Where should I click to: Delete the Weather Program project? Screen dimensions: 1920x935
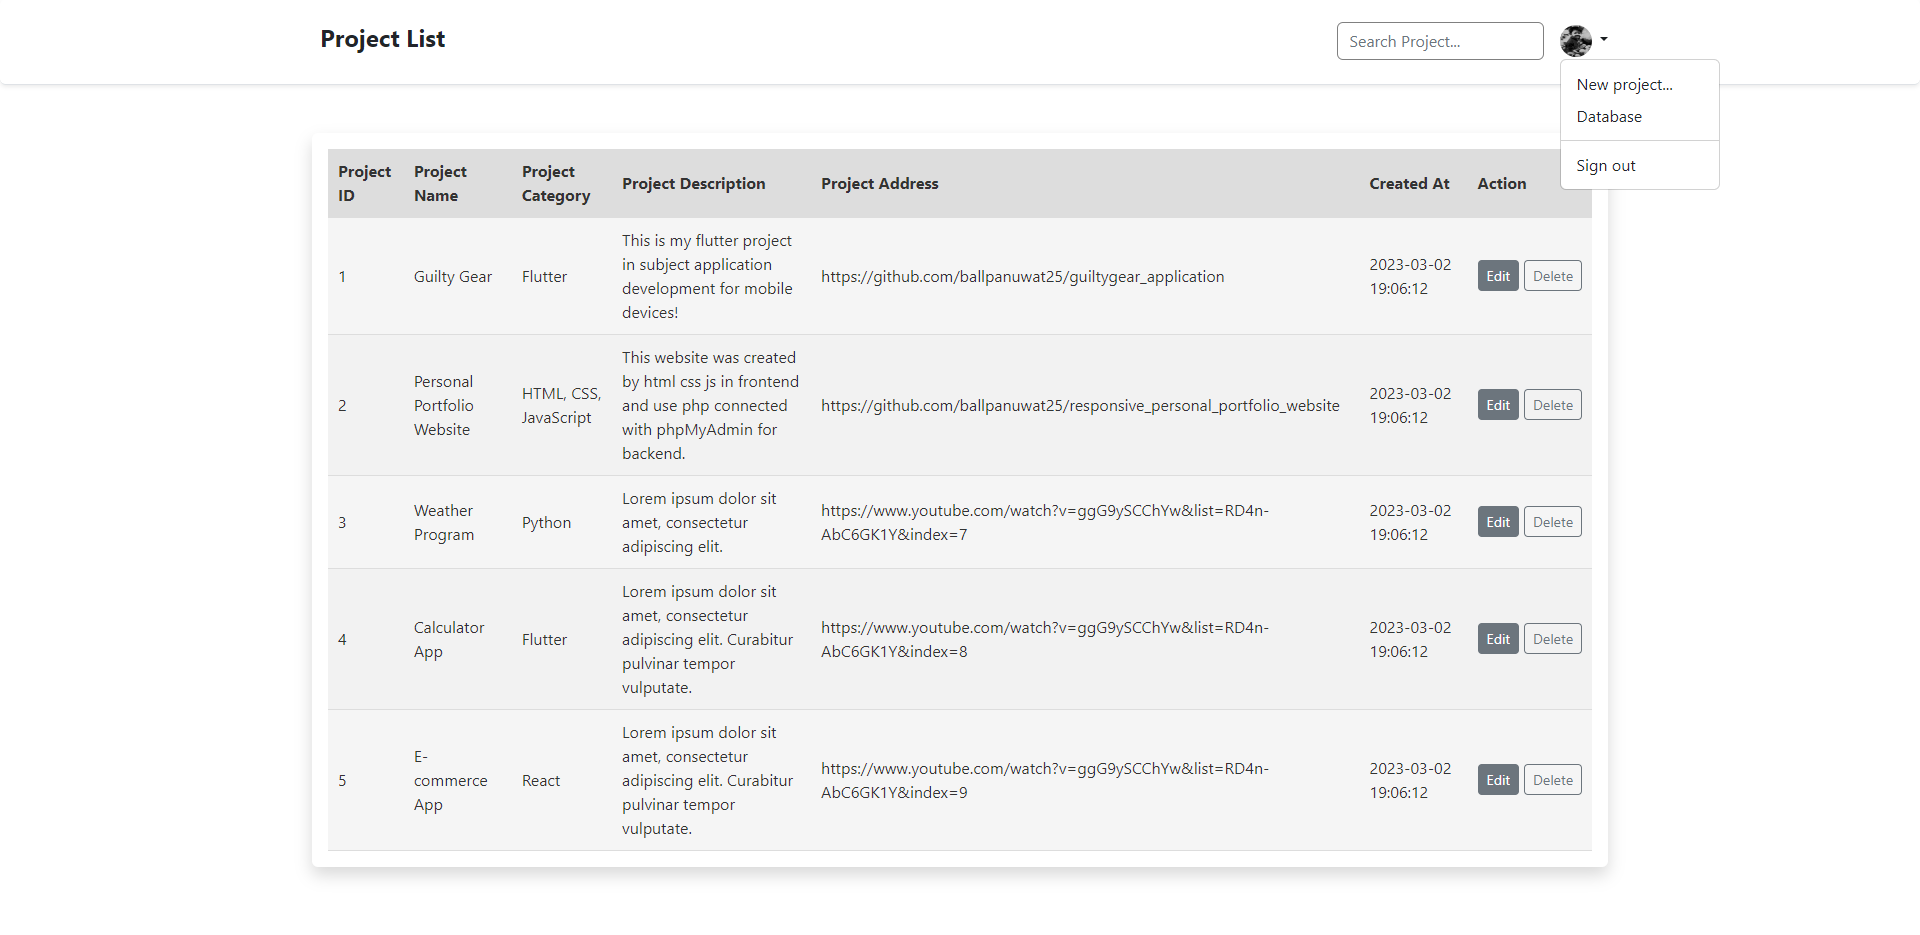(1552, 521)
